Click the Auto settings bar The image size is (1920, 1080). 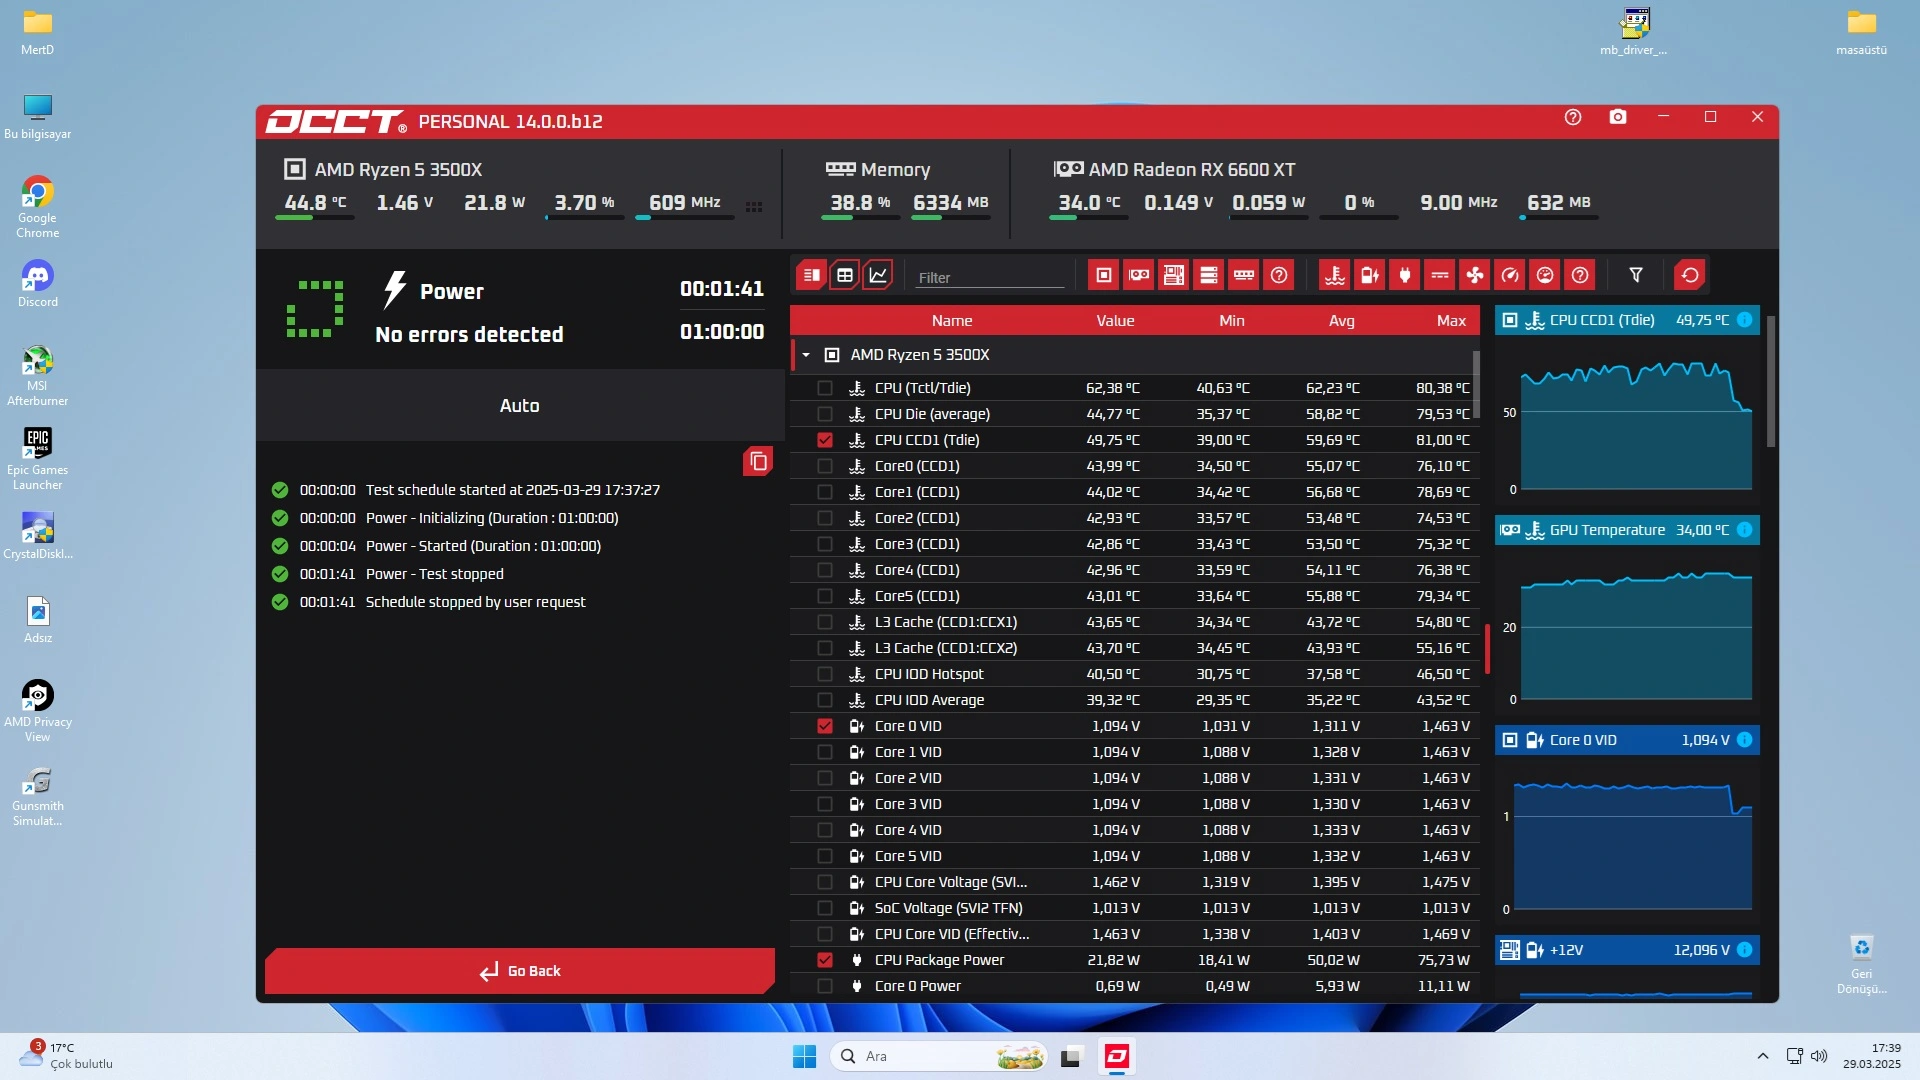(520, 406)
